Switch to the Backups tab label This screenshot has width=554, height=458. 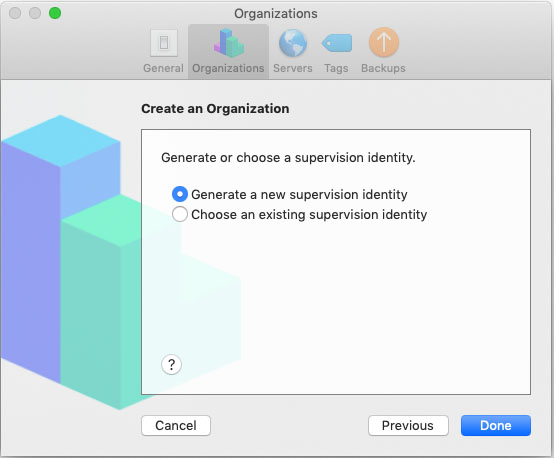[383, 68]
